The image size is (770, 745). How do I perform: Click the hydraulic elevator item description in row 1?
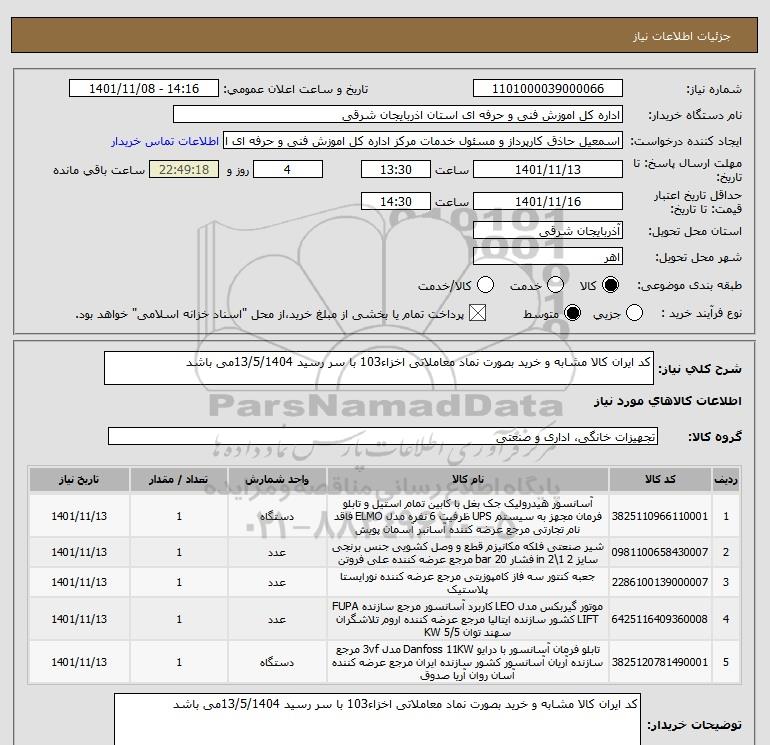click(x=468, y=516)
